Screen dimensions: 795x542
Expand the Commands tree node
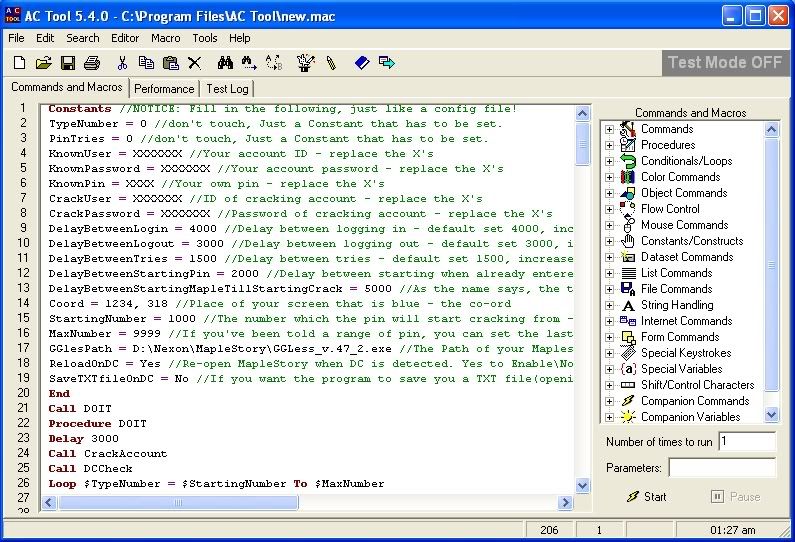point(609,129)
